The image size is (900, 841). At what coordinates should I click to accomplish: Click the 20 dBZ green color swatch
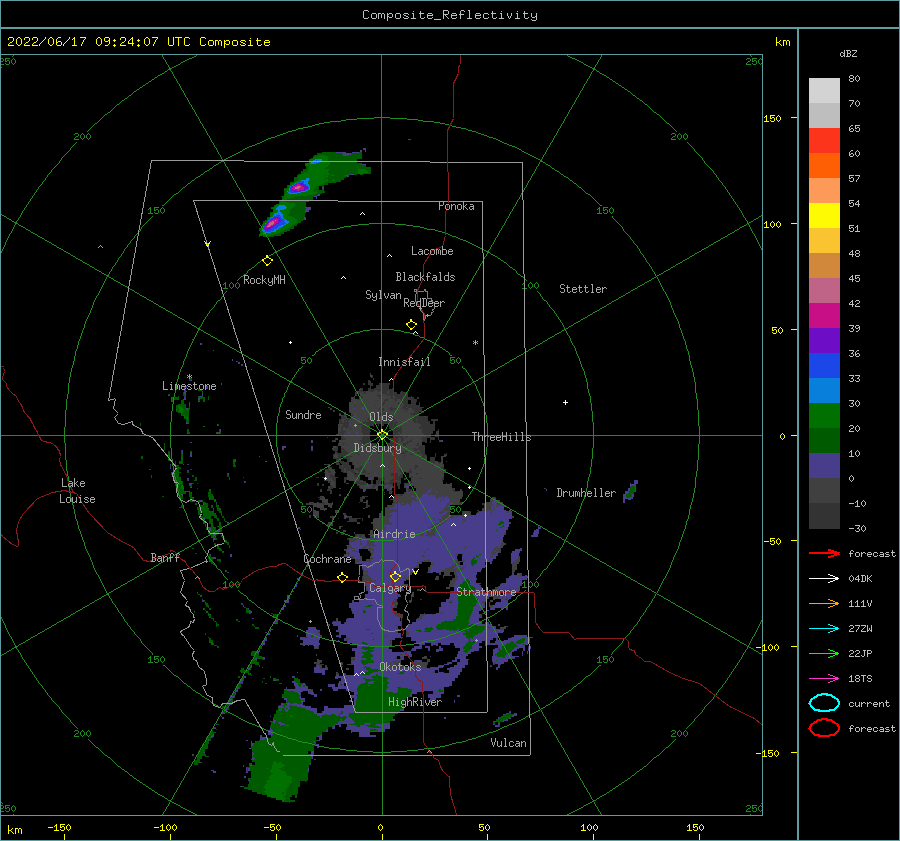point(824,440)
